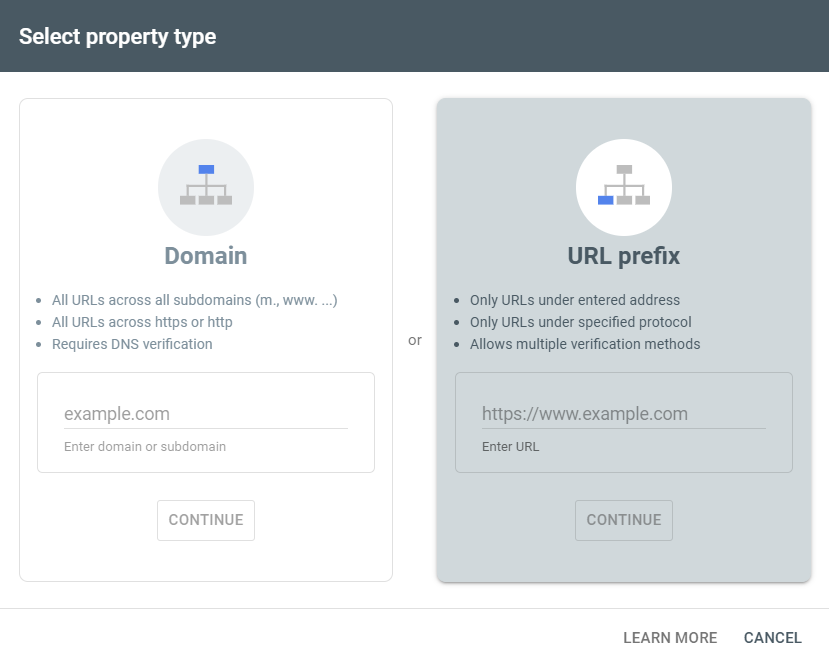Focus the https://www.example.com URL field
Screen dimensions: 829x665
tap(623, 414)
